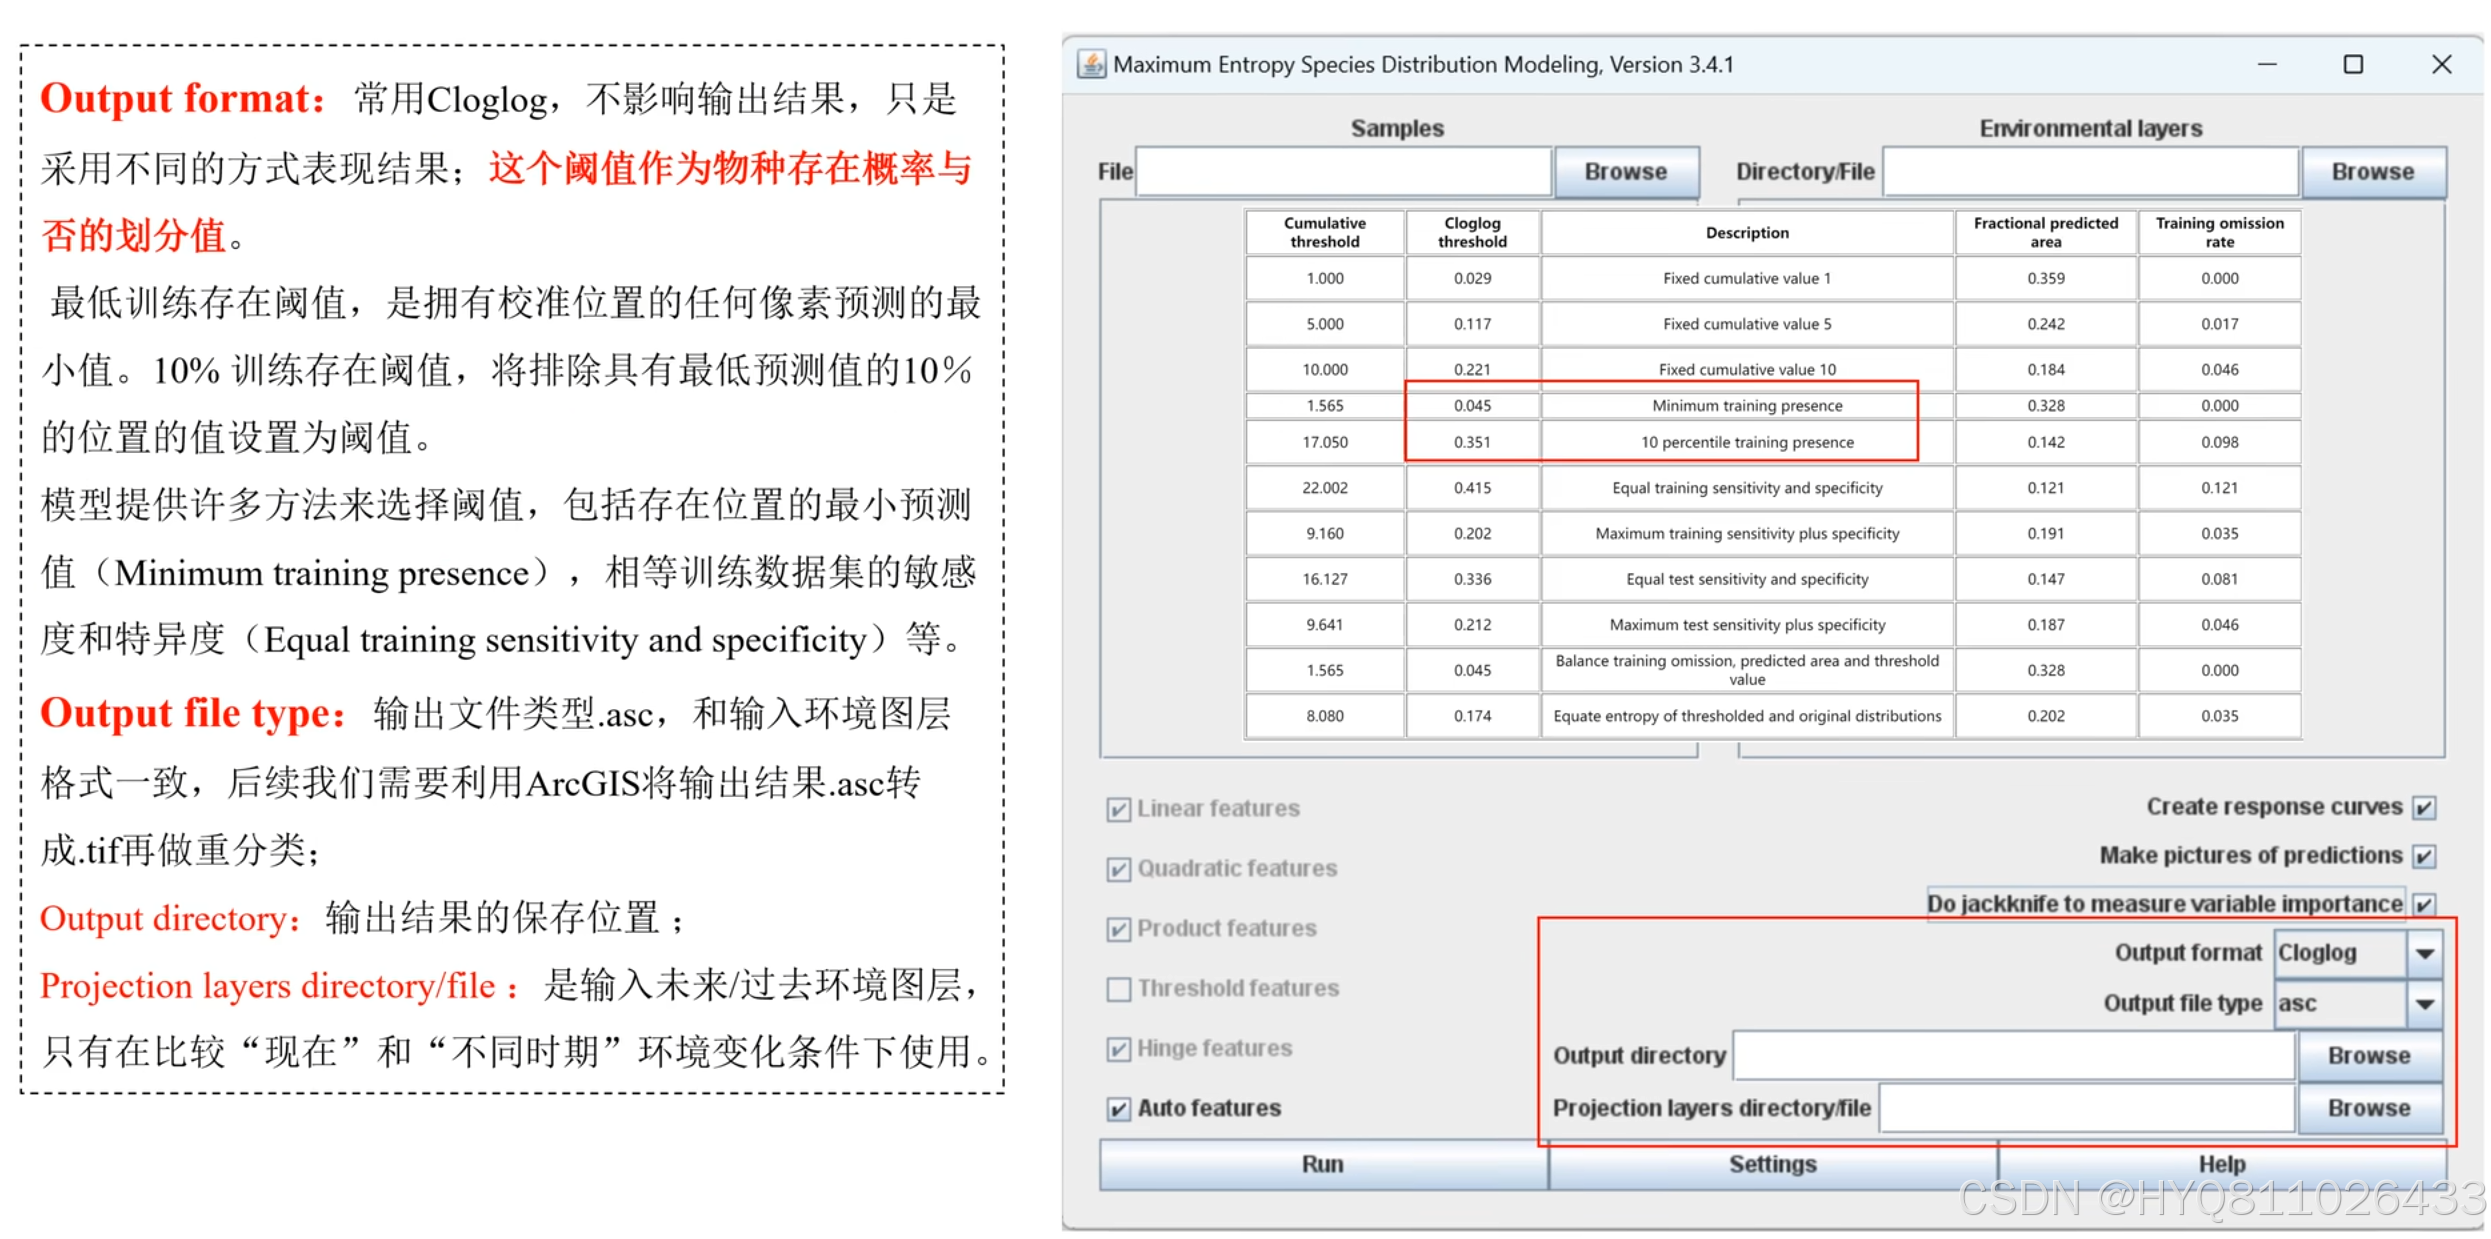The width and height of the screenshot is (2491, 1239).
Task: Enable Threshold features checkbox
Action: click(1119, 989)
